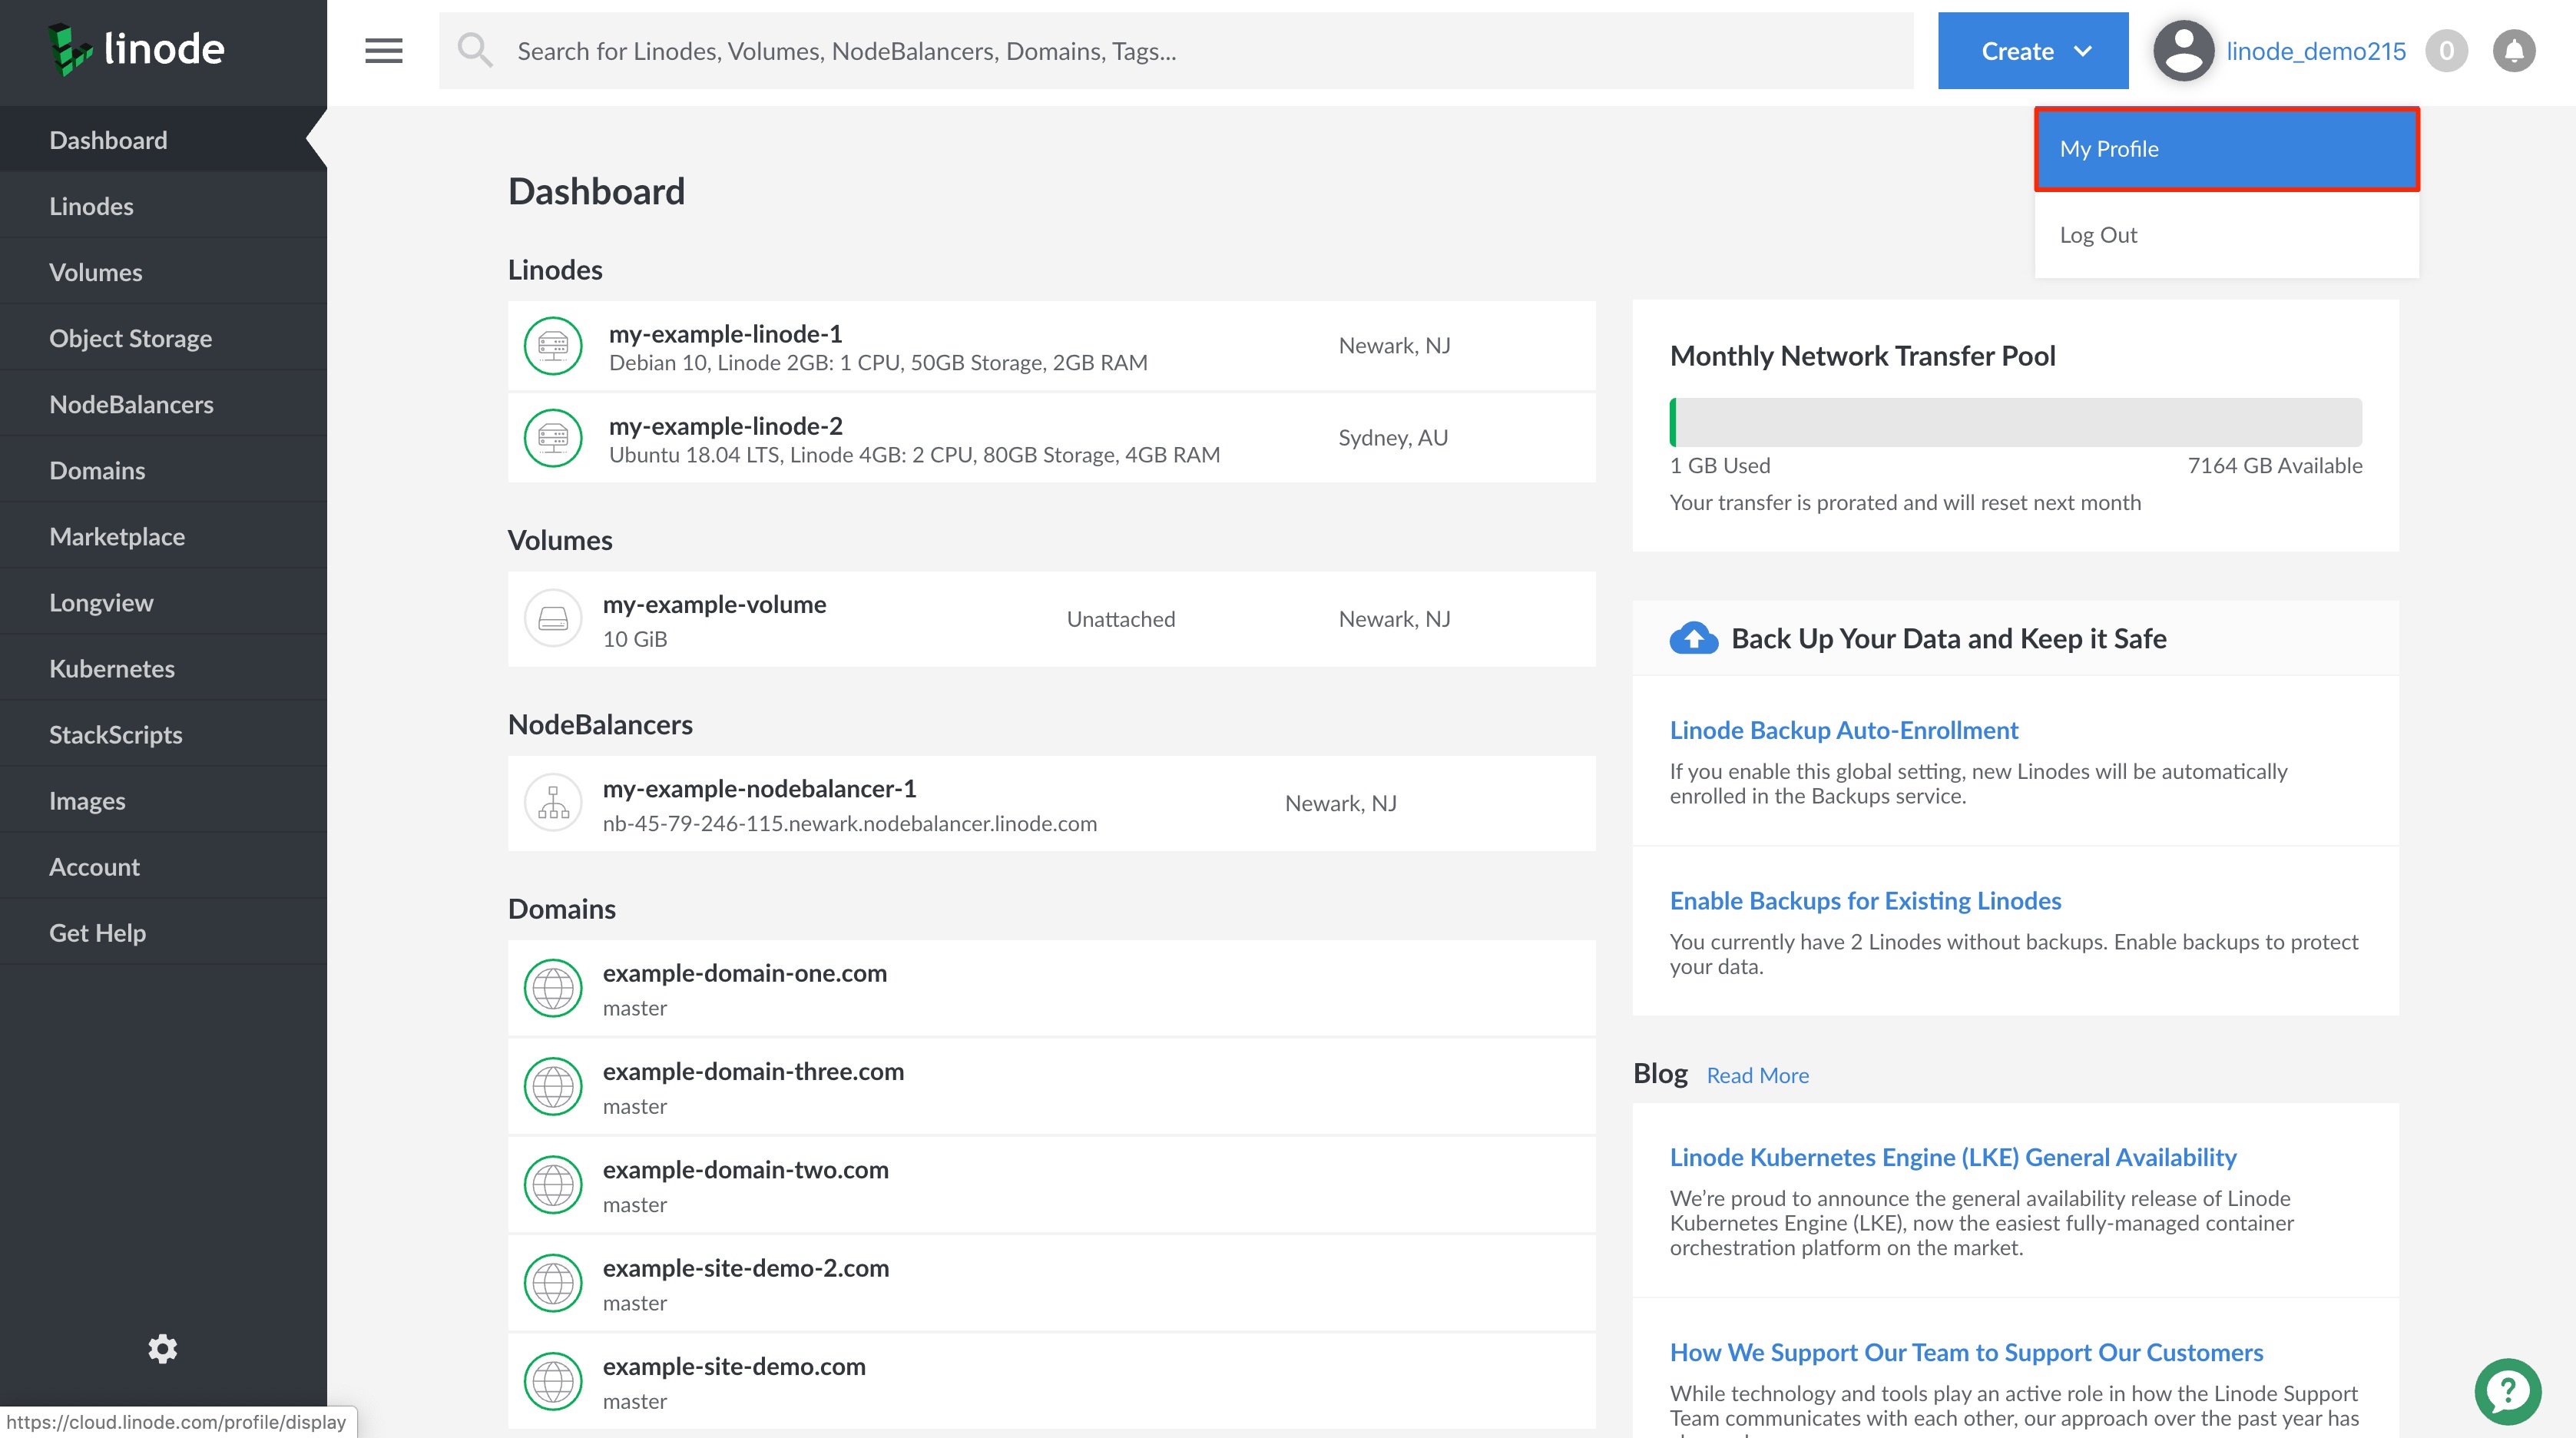Open Linode Backup Auto-Enrollment link
2576x1438 pixels.
(1843, 730)
